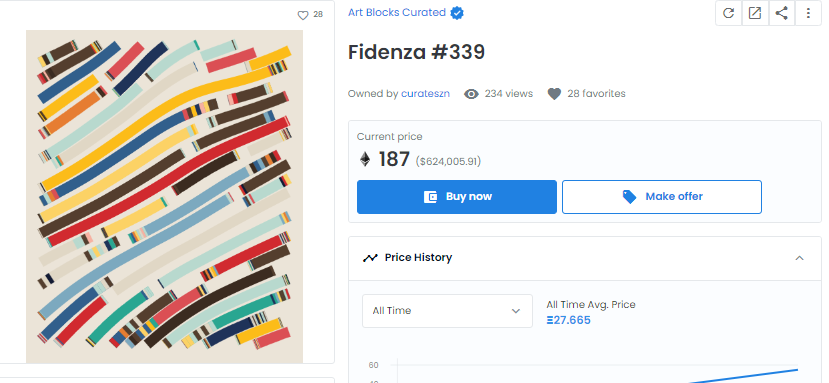This screenshot has height=383, width=829.
Task: Click the Make offer button
Action: click(x=662, y=197)
